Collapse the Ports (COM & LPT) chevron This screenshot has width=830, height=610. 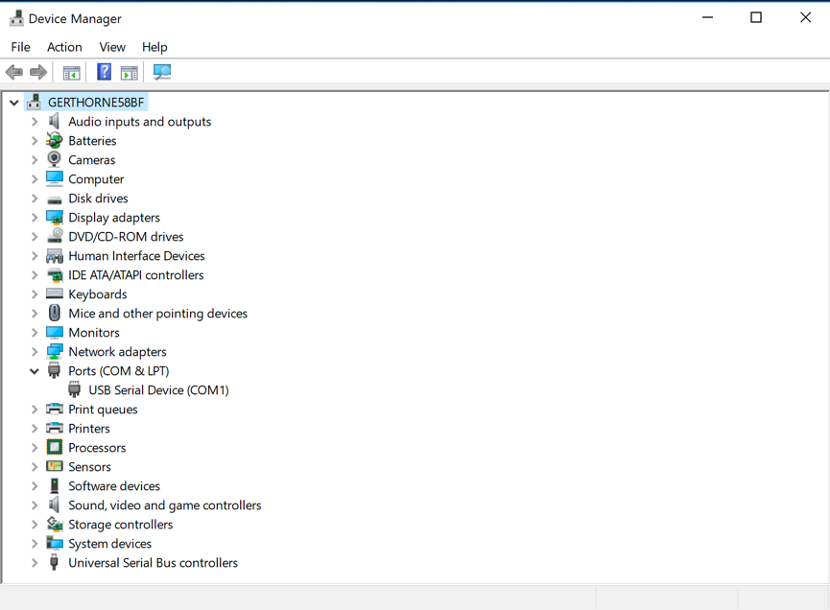[x=34, y=371]
